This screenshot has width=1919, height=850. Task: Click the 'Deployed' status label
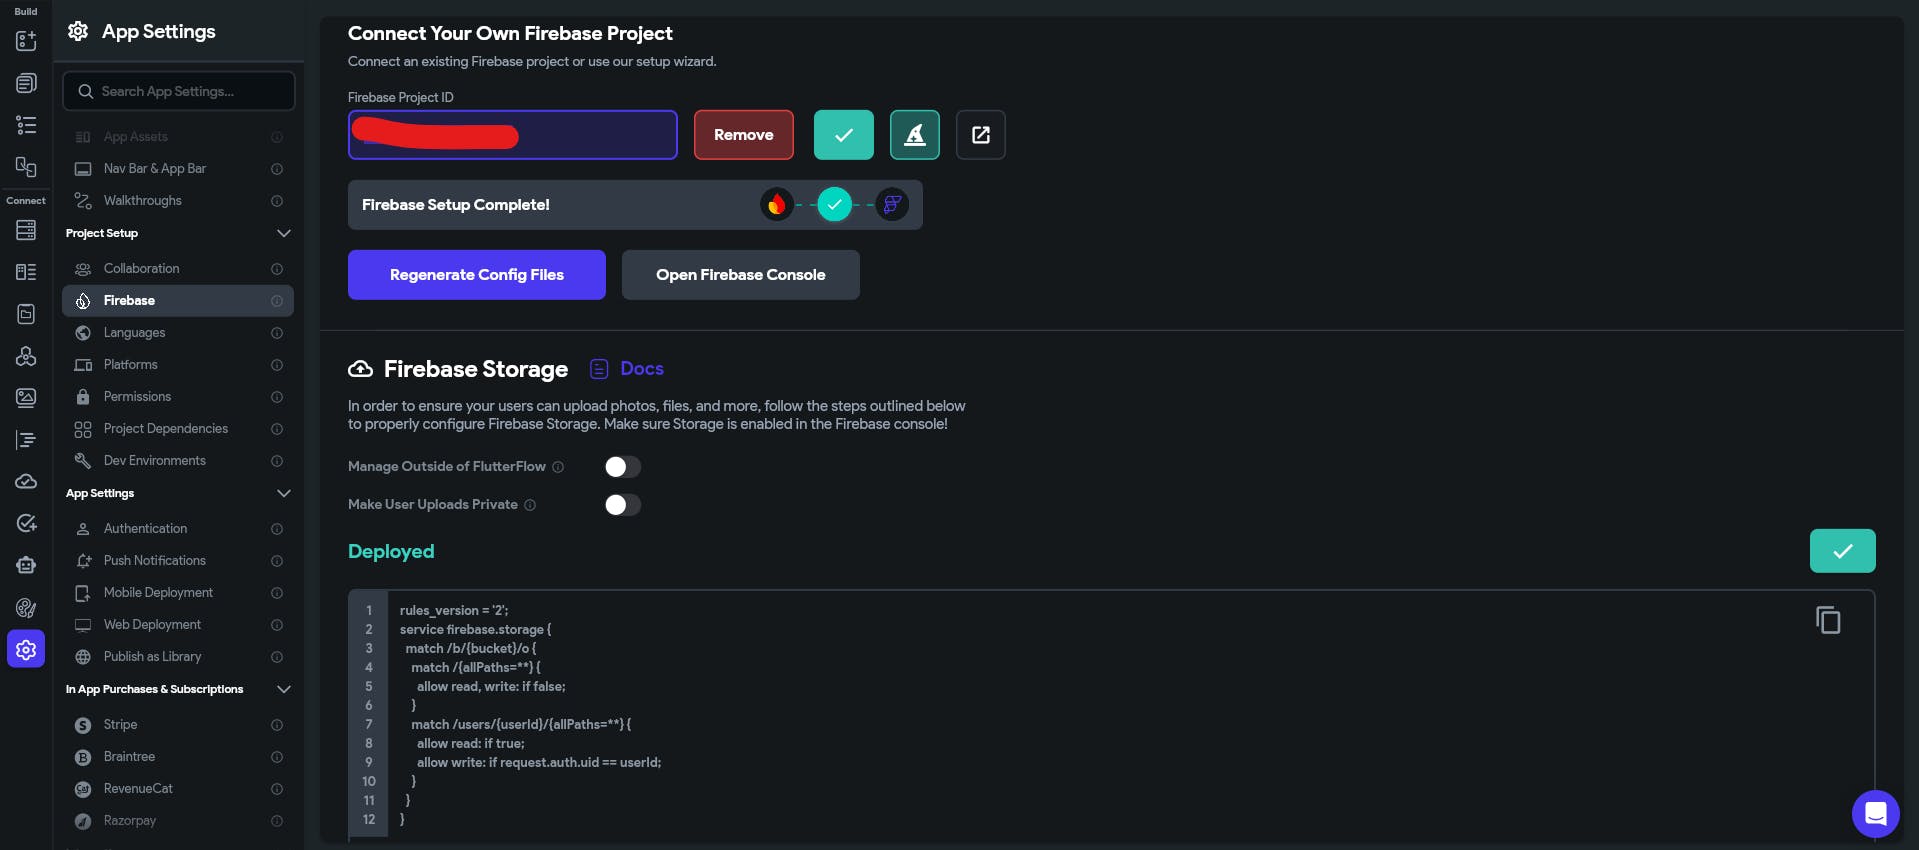click(x=391, y=552)
